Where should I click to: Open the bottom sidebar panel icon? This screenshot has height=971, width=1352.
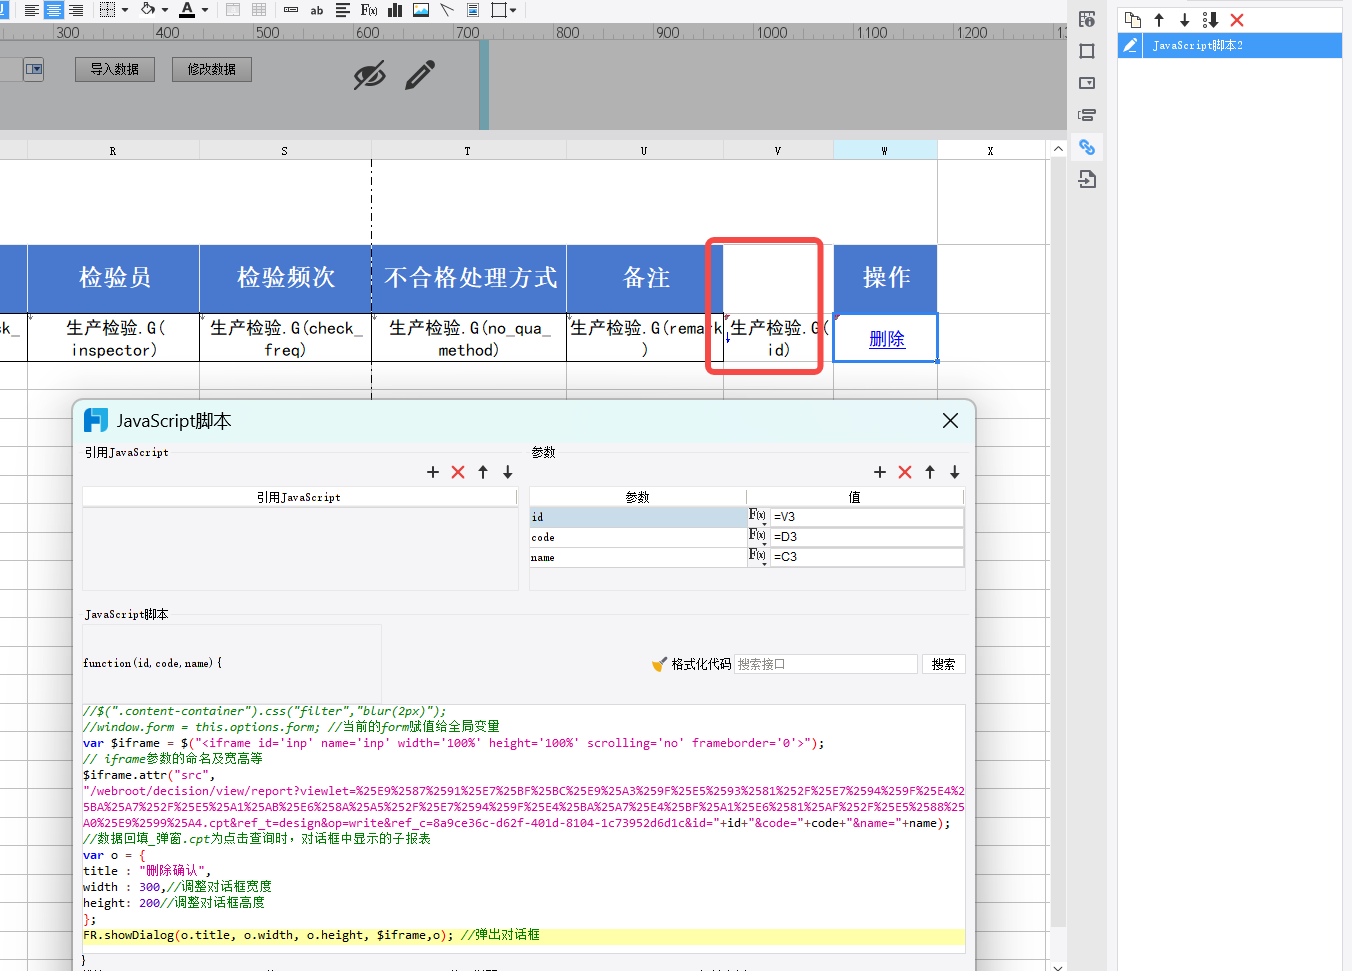click(1087, 179)
